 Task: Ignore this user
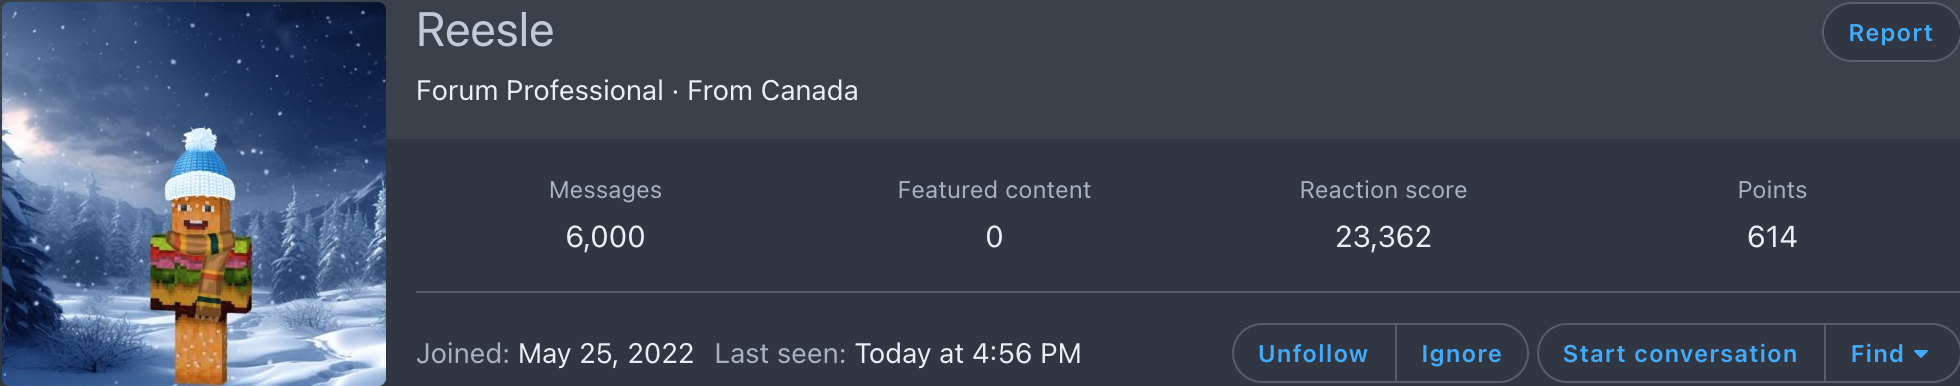click(x=1461, y=354)
